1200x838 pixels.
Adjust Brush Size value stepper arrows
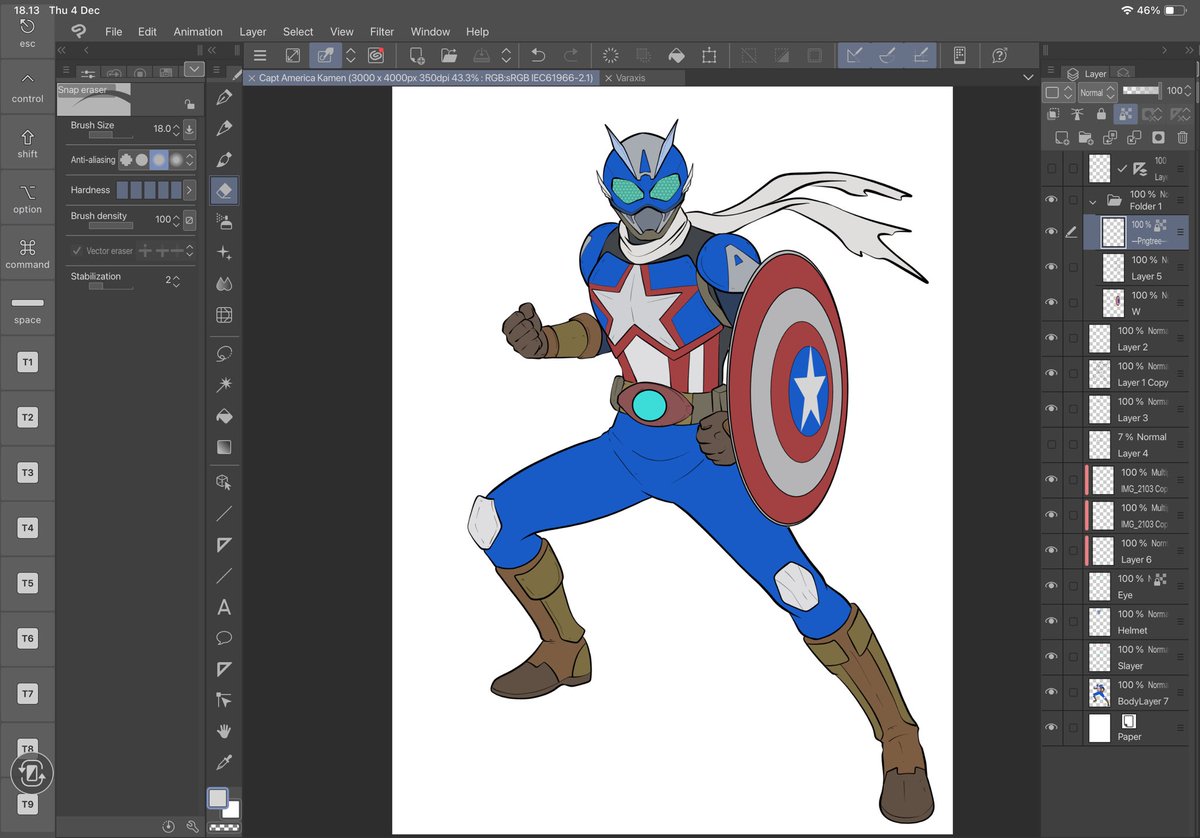pyautogui.click(x=177, y=129)
